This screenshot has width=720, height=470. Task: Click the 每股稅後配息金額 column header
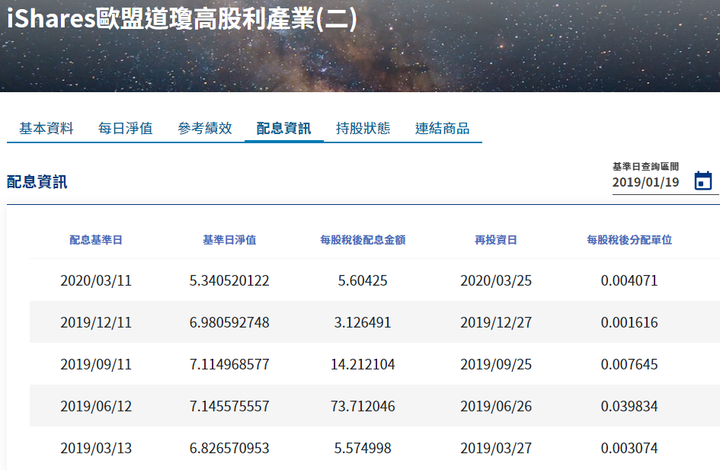click(x=363, y=240)
